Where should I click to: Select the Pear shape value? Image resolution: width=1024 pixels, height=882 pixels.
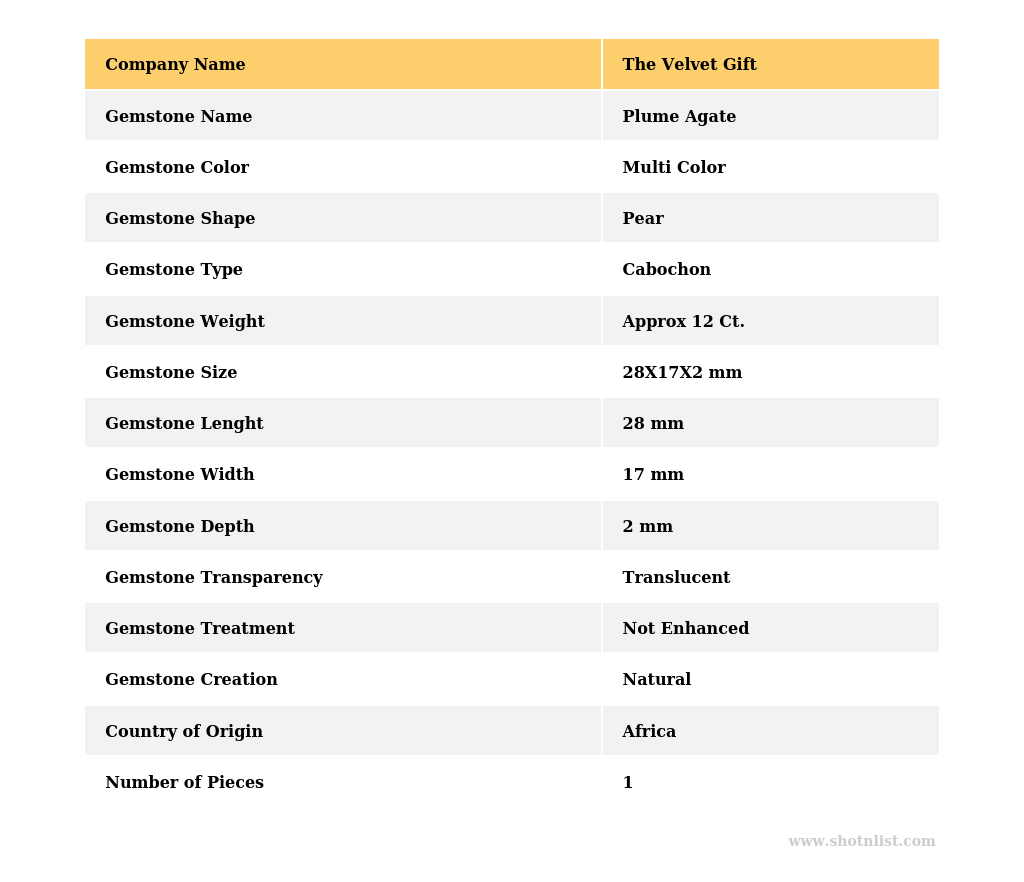click(643, 219)
